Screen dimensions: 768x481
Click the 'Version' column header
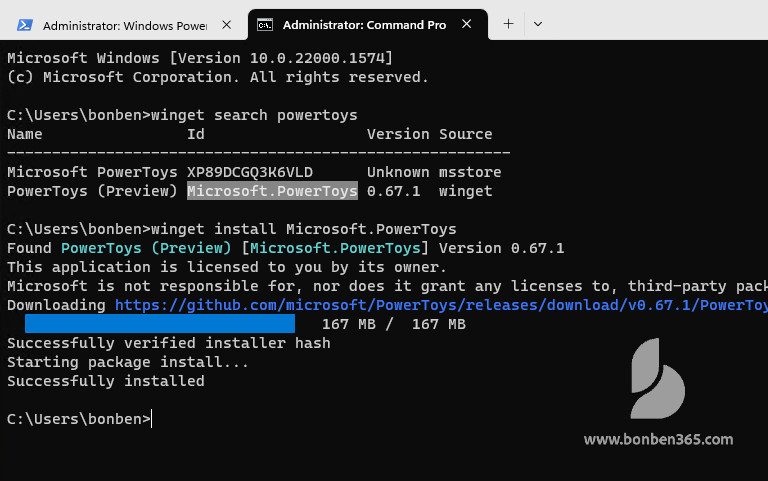coord(398,134)
